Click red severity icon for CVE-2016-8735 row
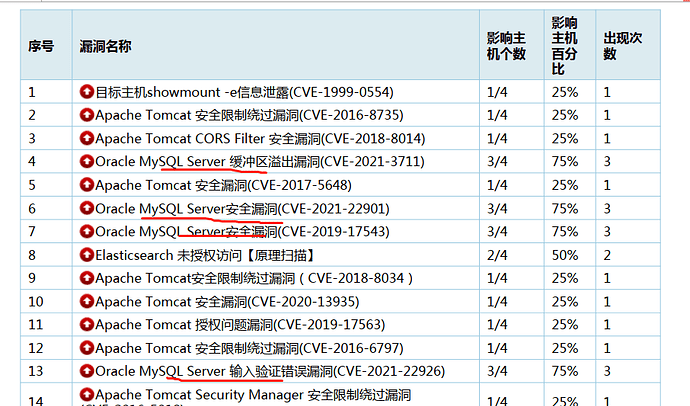The image size is (690, 406). 87,115
